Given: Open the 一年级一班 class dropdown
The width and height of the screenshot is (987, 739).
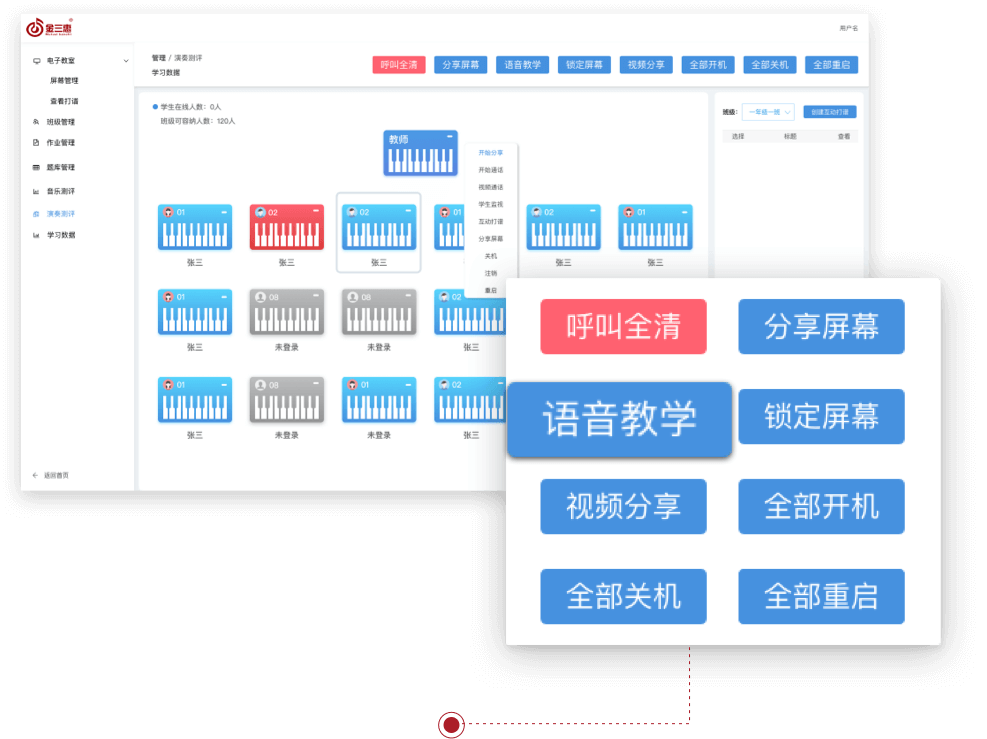Looking at the screenshot, I should coord(768,112).
